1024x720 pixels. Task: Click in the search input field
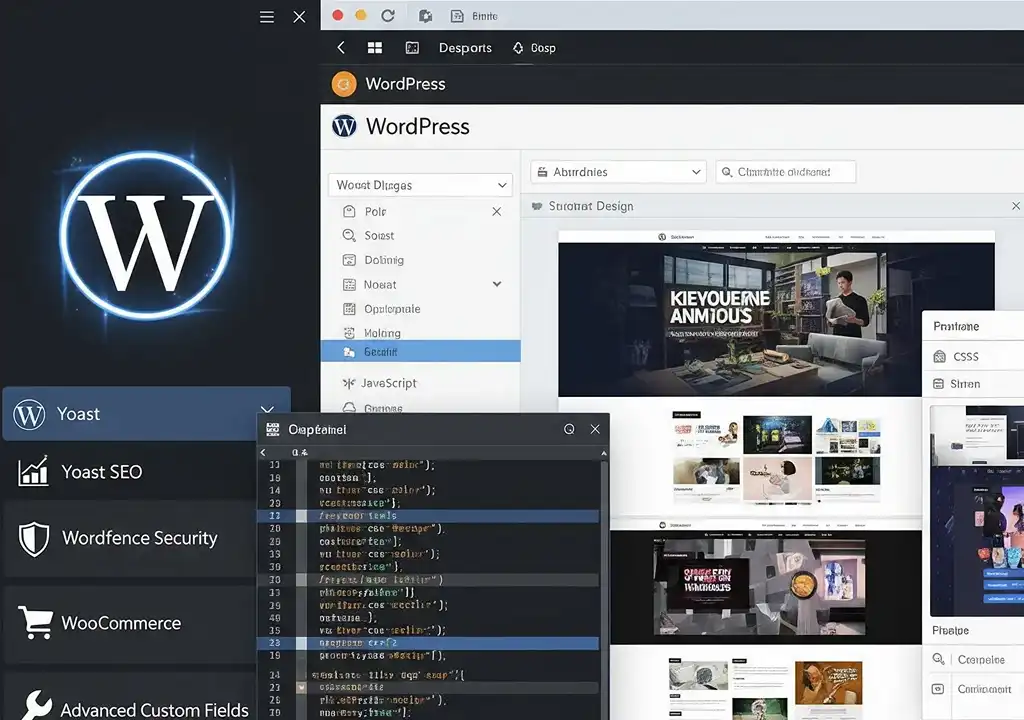point(786,172)
